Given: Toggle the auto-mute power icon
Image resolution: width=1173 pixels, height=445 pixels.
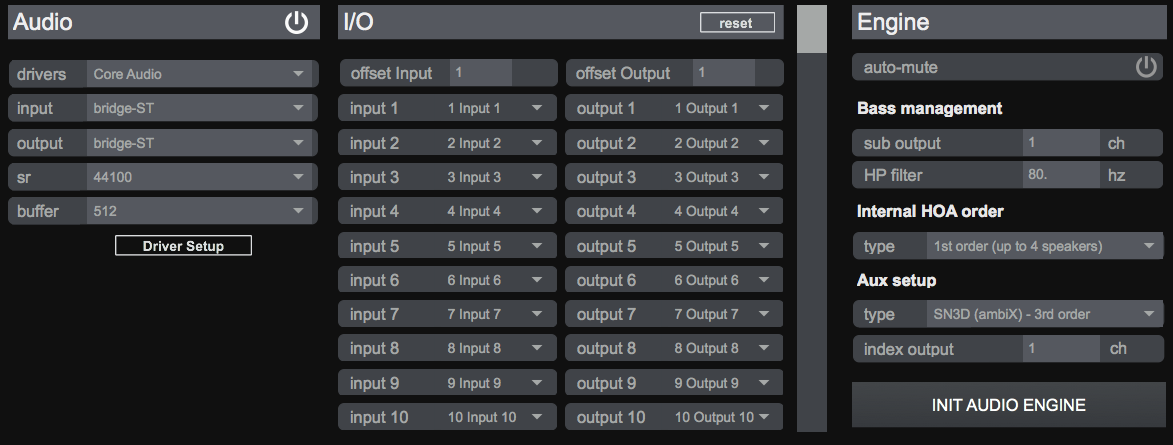Looking at the screenshot, I should point(1145,68).
